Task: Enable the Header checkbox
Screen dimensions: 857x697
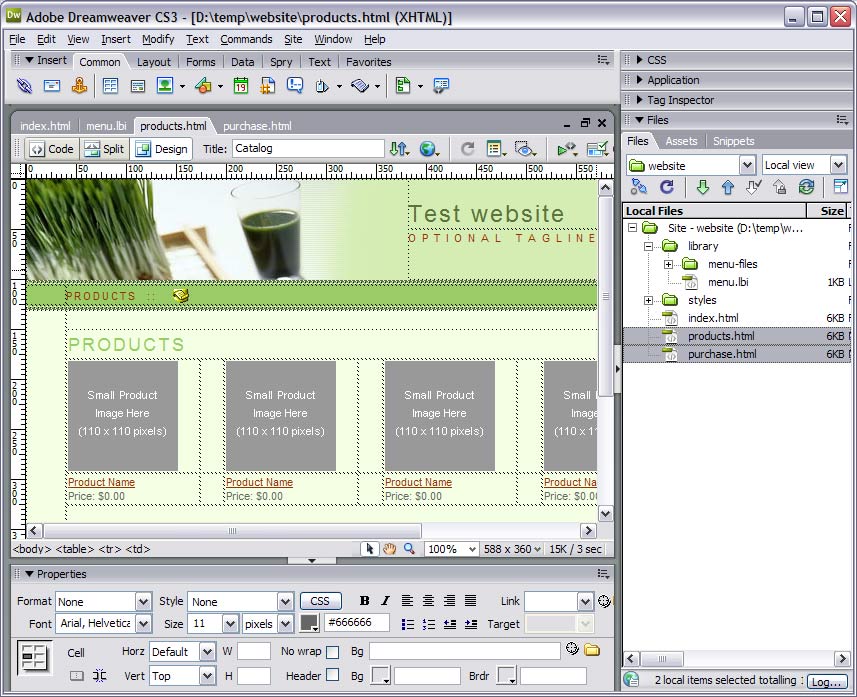Action: [332, 676]
